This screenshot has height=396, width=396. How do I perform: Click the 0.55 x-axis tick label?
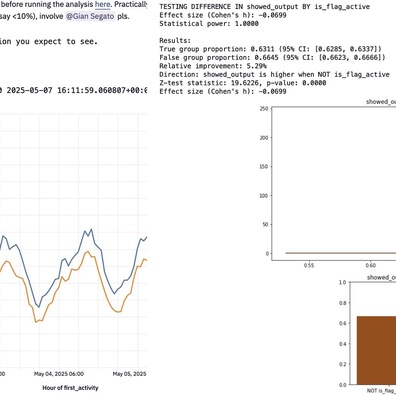click(309, 265)
